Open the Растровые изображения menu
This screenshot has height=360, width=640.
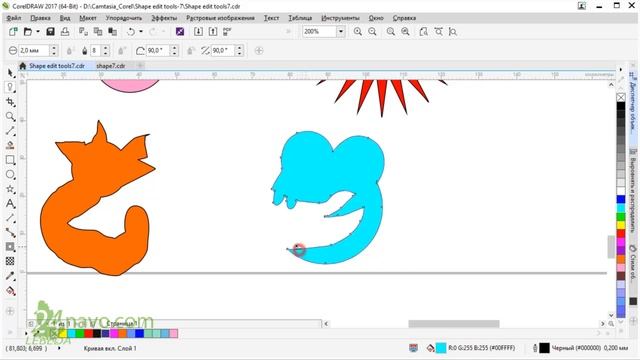pos(220,18)
